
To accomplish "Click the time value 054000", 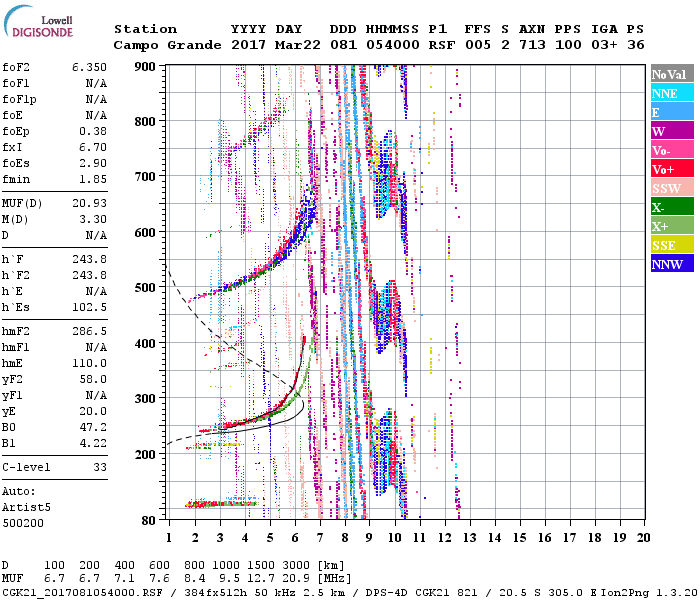I will pyautogui.click(x=392, y=45).
